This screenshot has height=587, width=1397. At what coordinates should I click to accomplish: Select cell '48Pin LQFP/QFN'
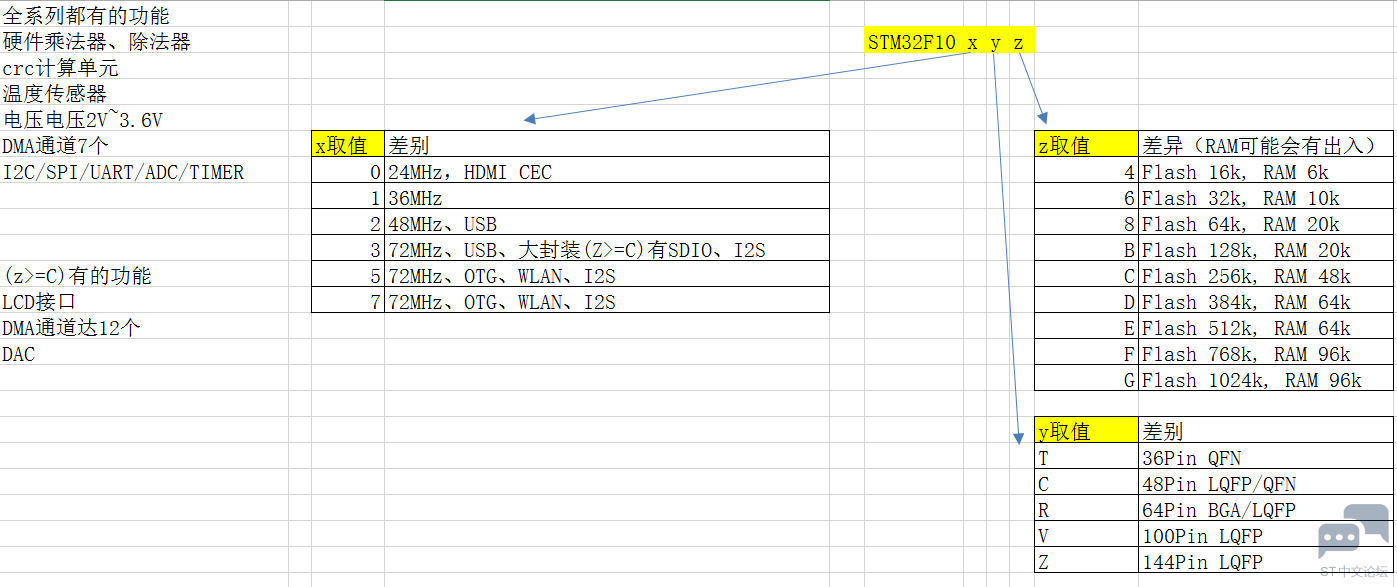[x=1266, y=483]
